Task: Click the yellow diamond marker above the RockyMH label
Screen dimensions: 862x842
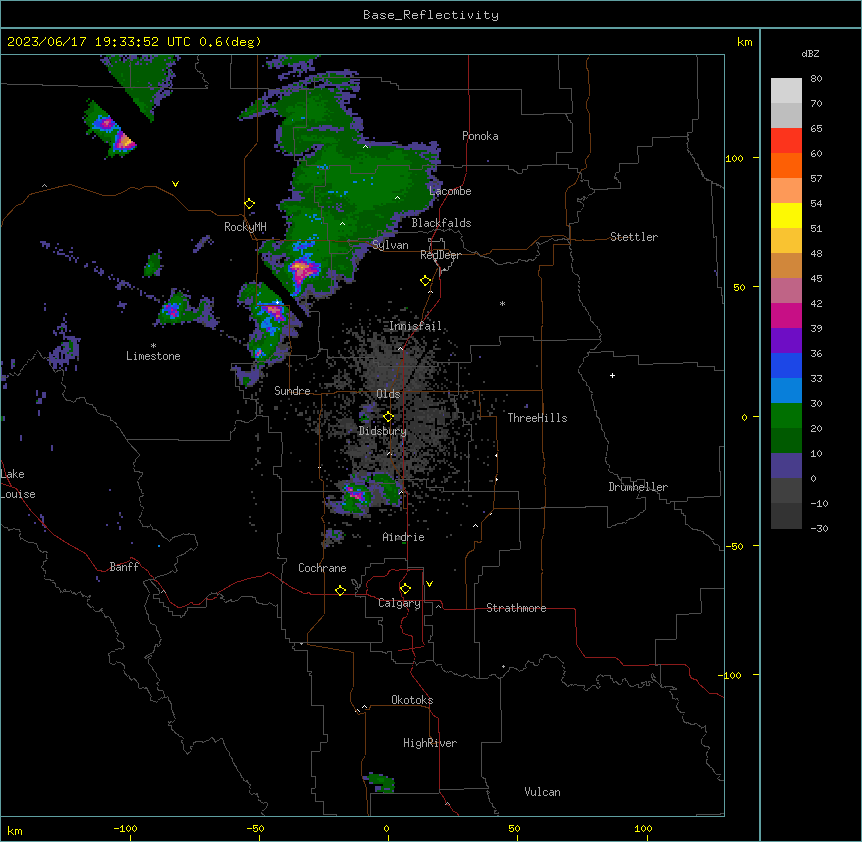Action: coord(250,204)
